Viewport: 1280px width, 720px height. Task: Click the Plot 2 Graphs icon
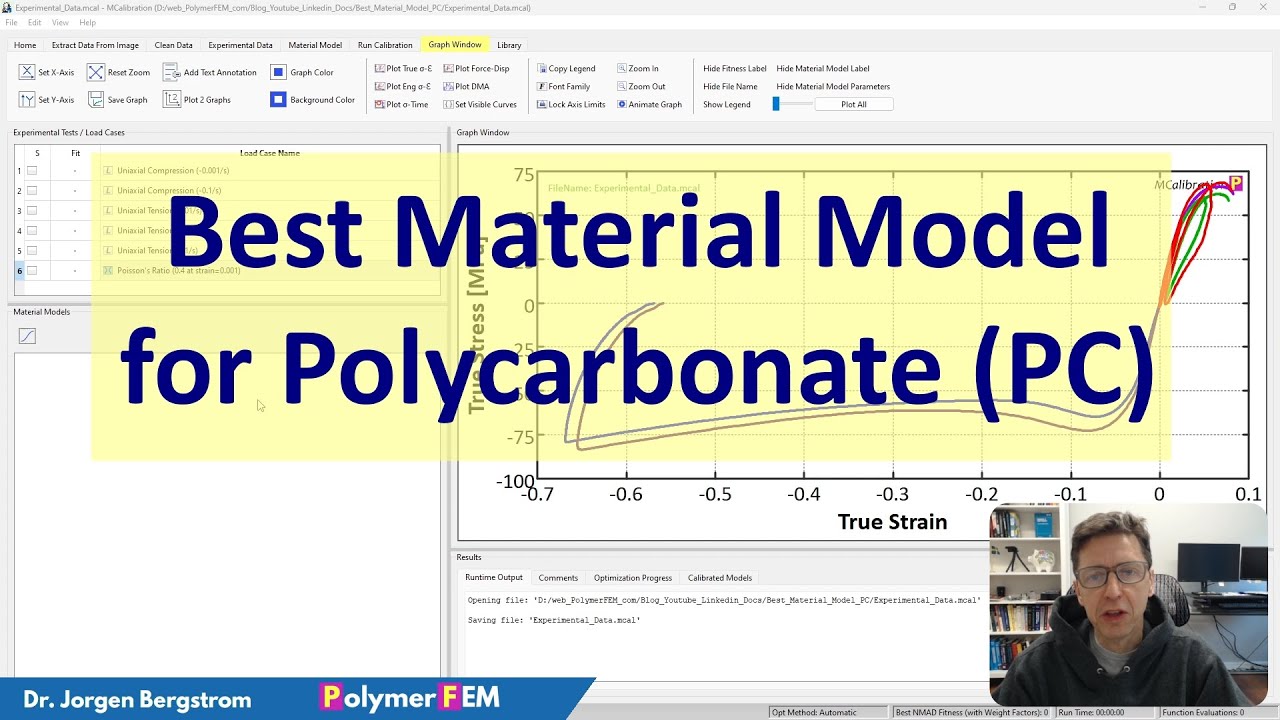click(171, 99)
